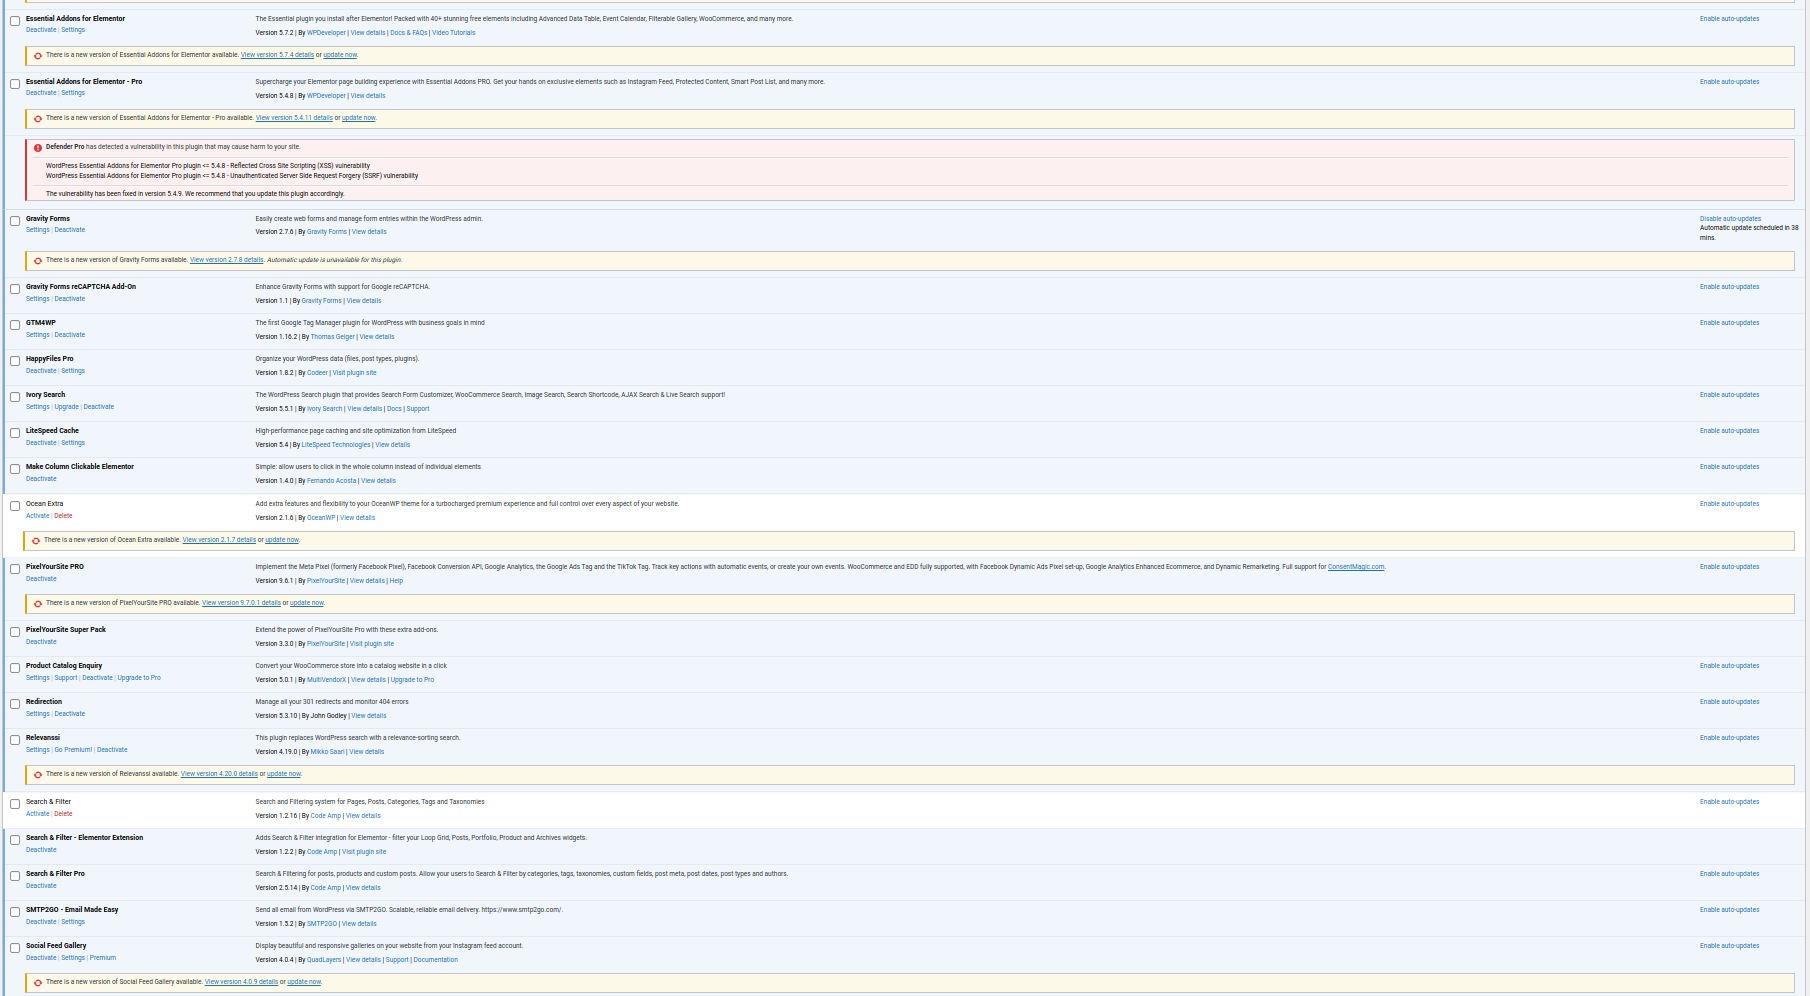The width and height of the screenshot is (1810, 996).
Task: Click update icon in Gravity Forms notice
Action: point(38,260)
